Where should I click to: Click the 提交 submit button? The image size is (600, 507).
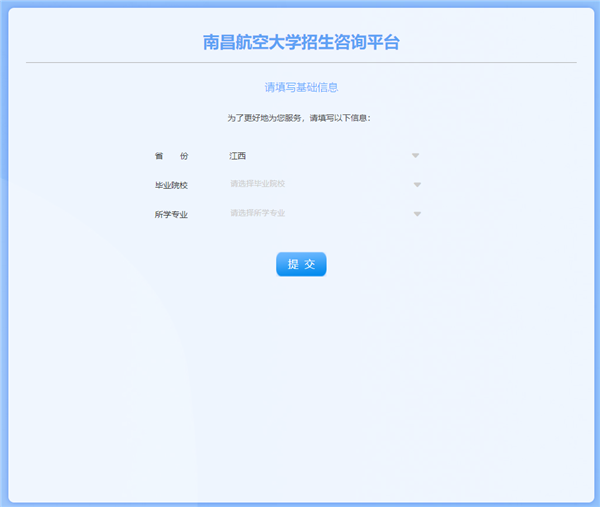point(301,264)
